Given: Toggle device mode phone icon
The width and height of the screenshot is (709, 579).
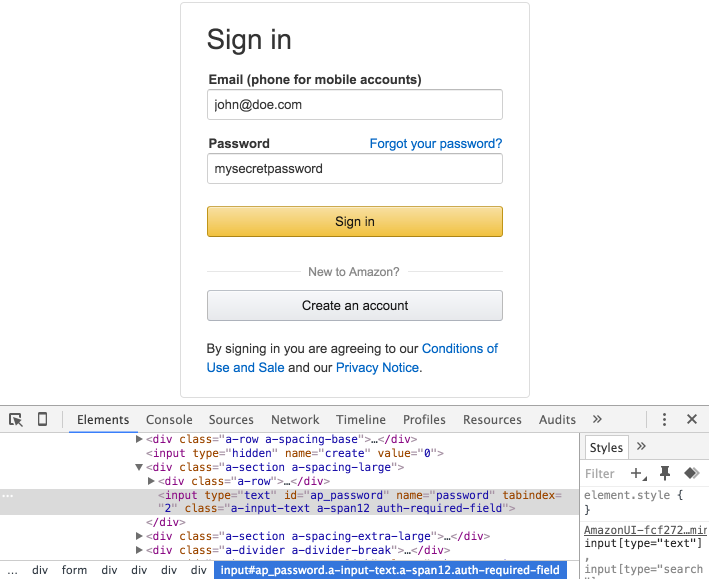Looking at the screenshot, I should pos(42,420).
